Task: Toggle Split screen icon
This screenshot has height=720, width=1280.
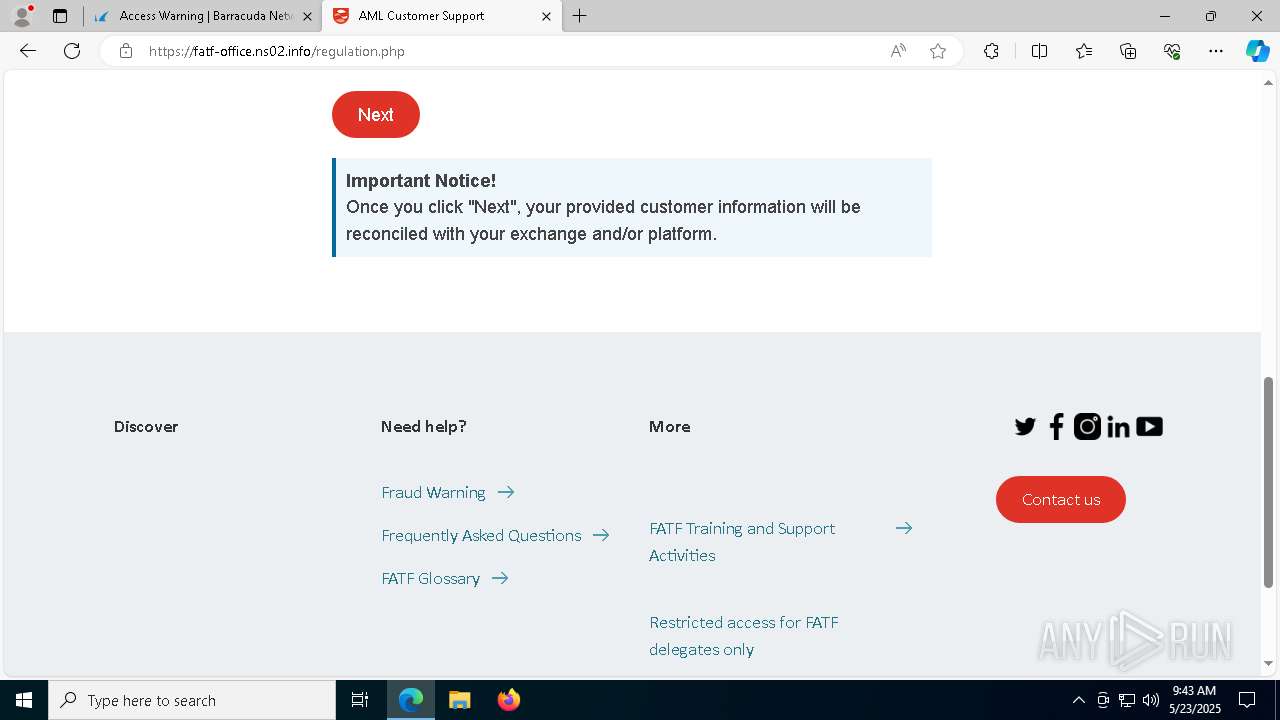Action: 1039,51
